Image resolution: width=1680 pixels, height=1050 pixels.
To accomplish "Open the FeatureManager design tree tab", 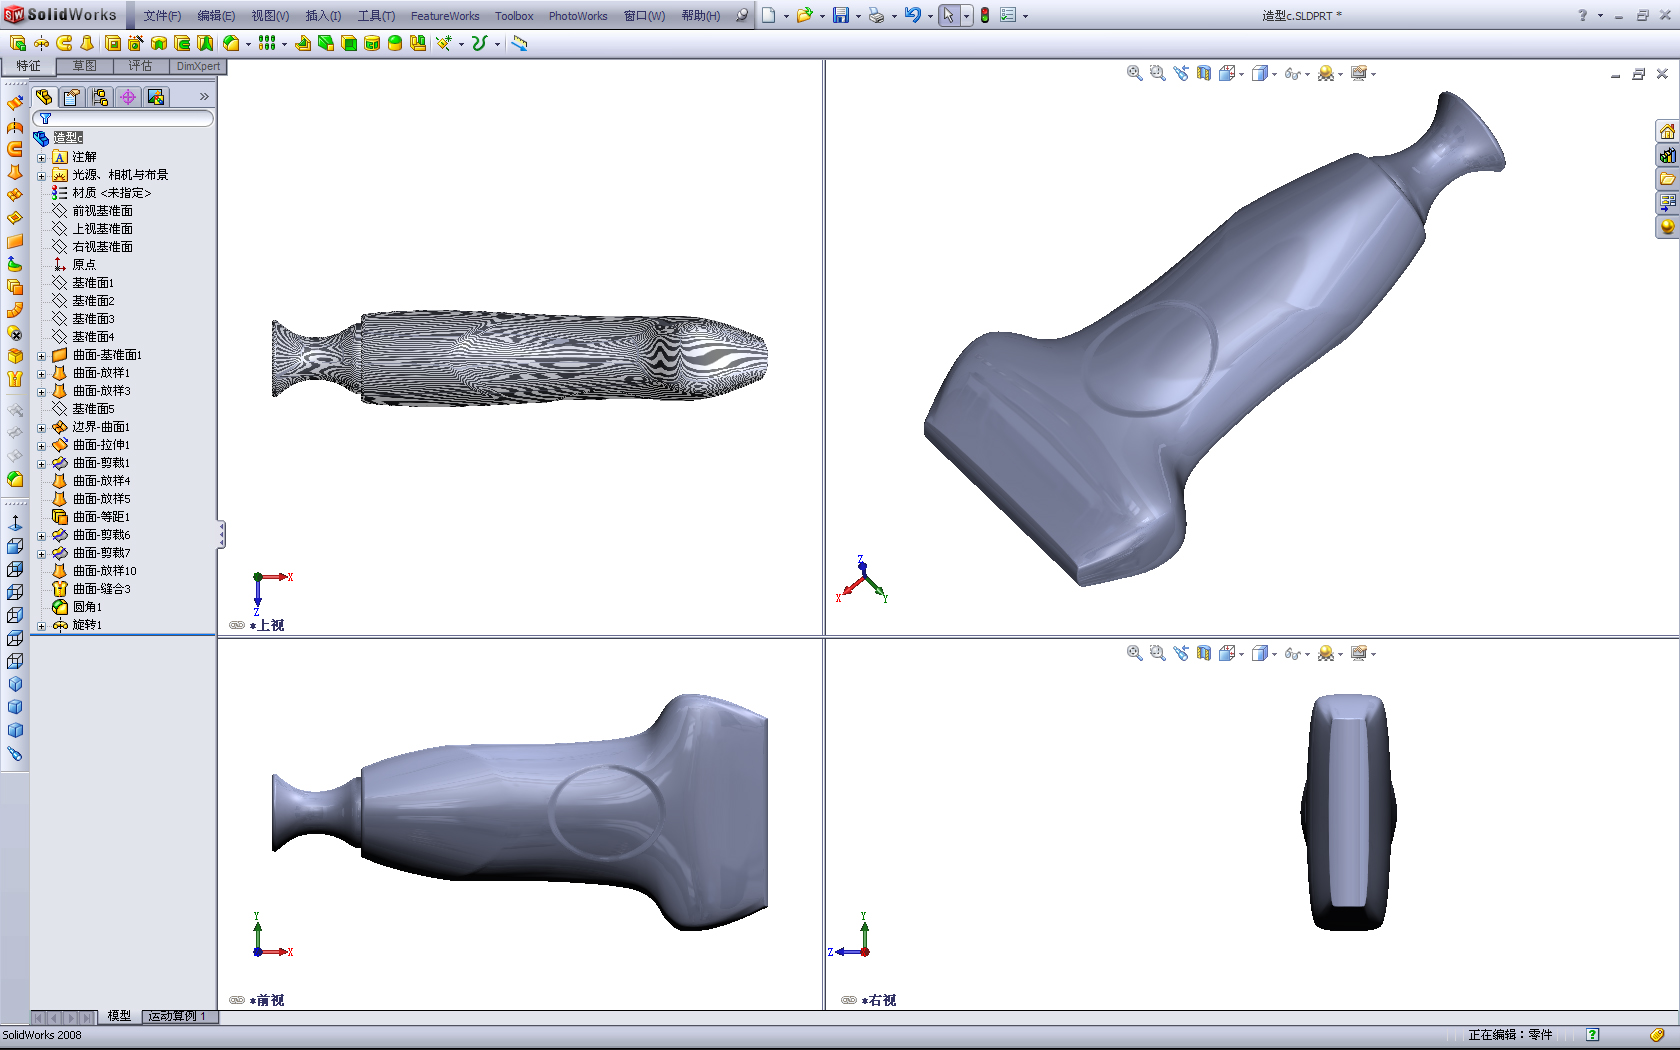I will [44, 97].
